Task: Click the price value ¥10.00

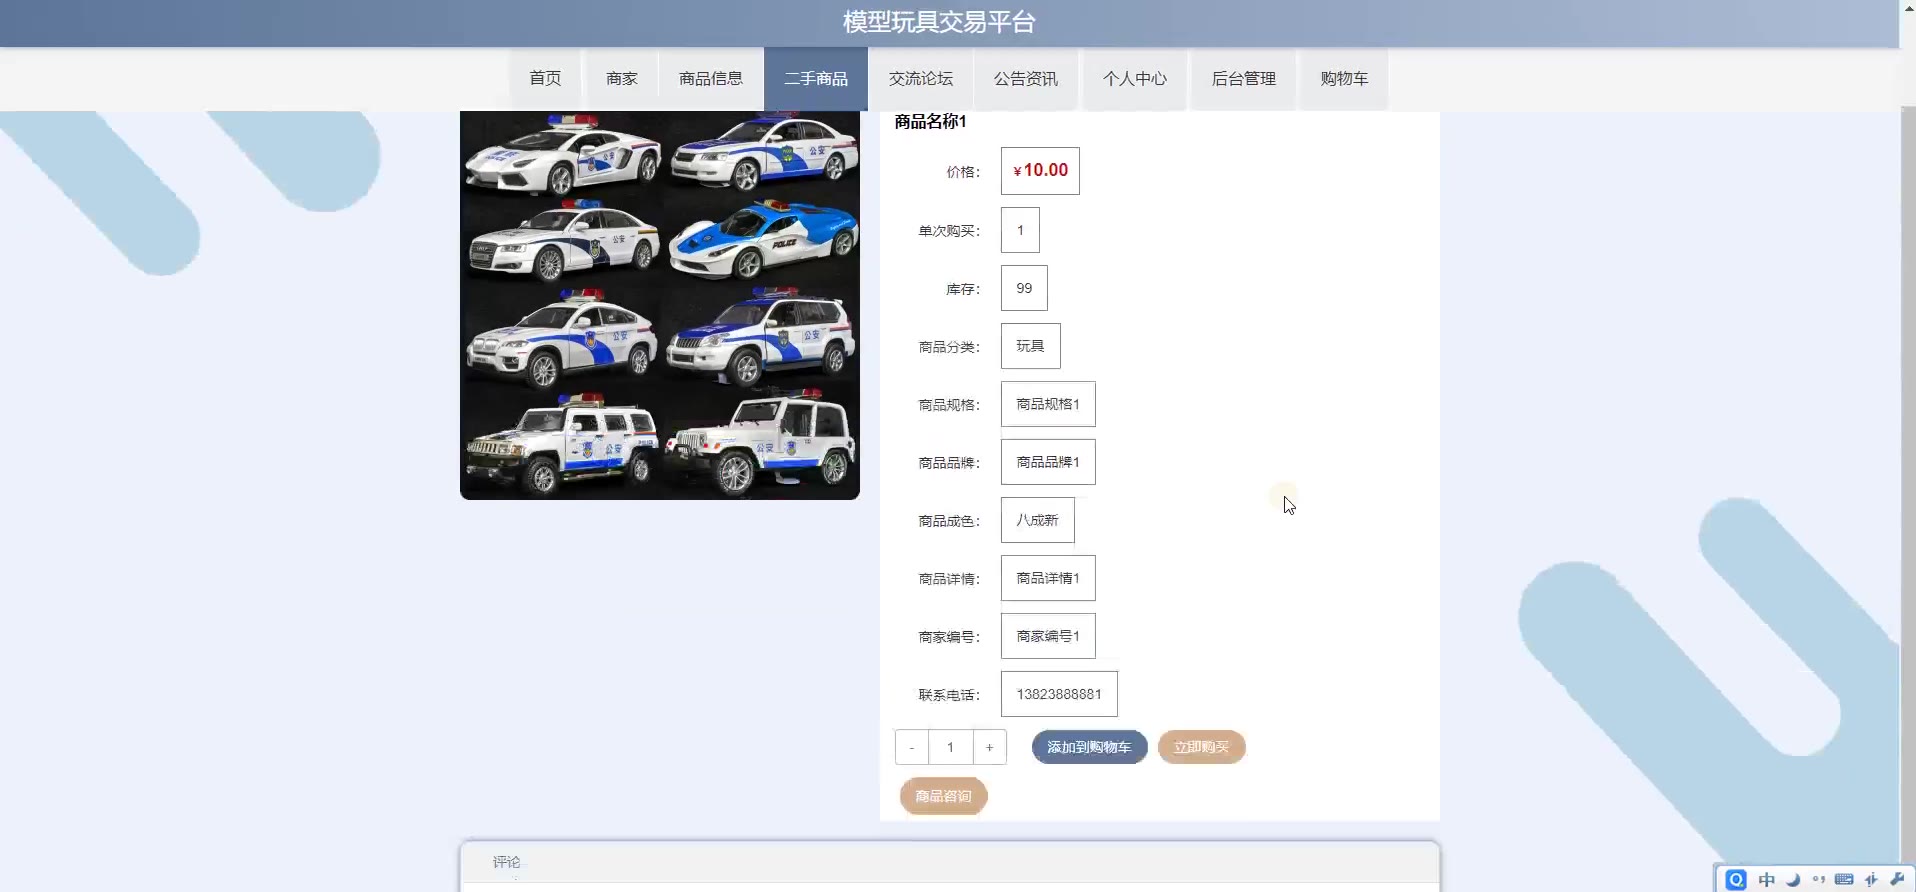Action: point(1040,171)
